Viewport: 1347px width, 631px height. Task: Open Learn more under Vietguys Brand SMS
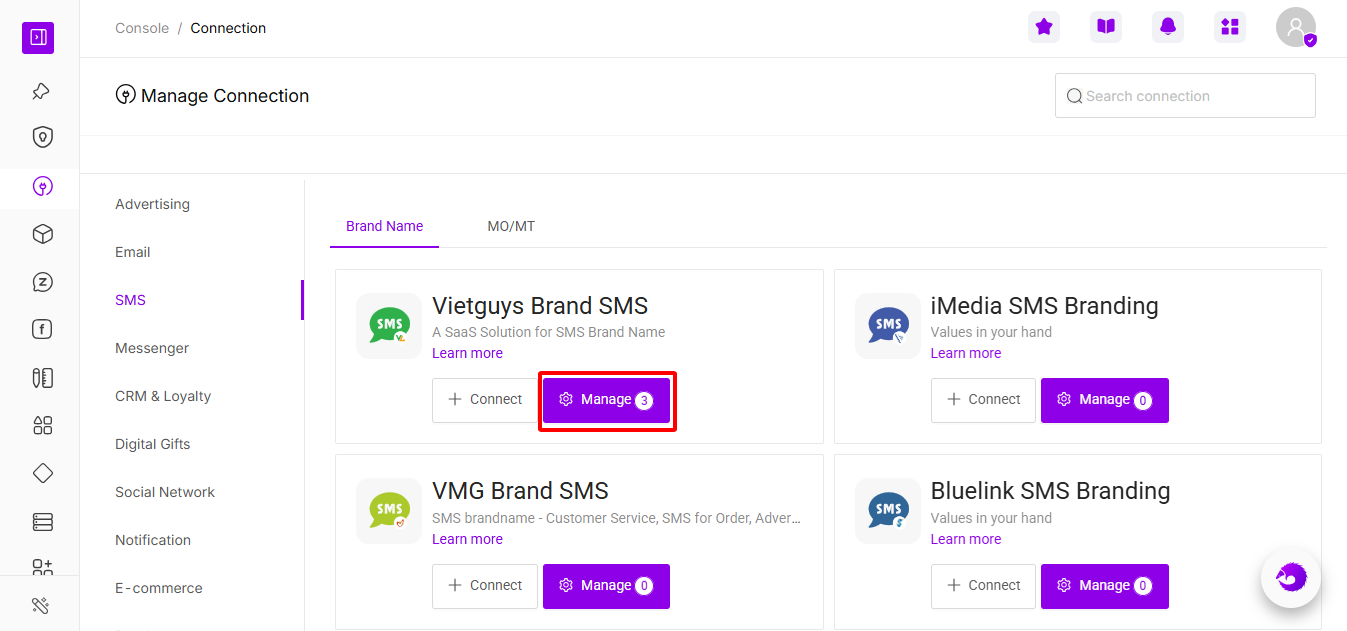pos(467,353)
